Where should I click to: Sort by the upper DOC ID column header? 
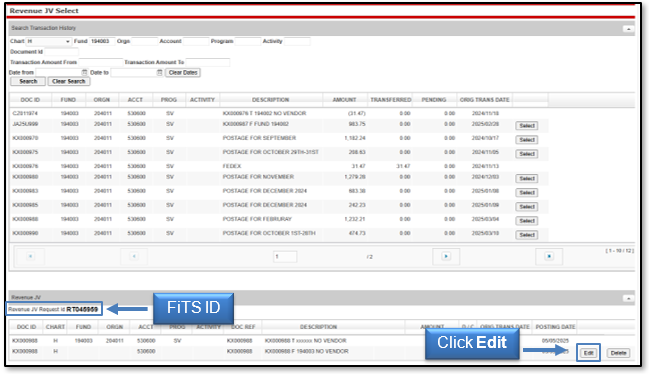(30, 100)
